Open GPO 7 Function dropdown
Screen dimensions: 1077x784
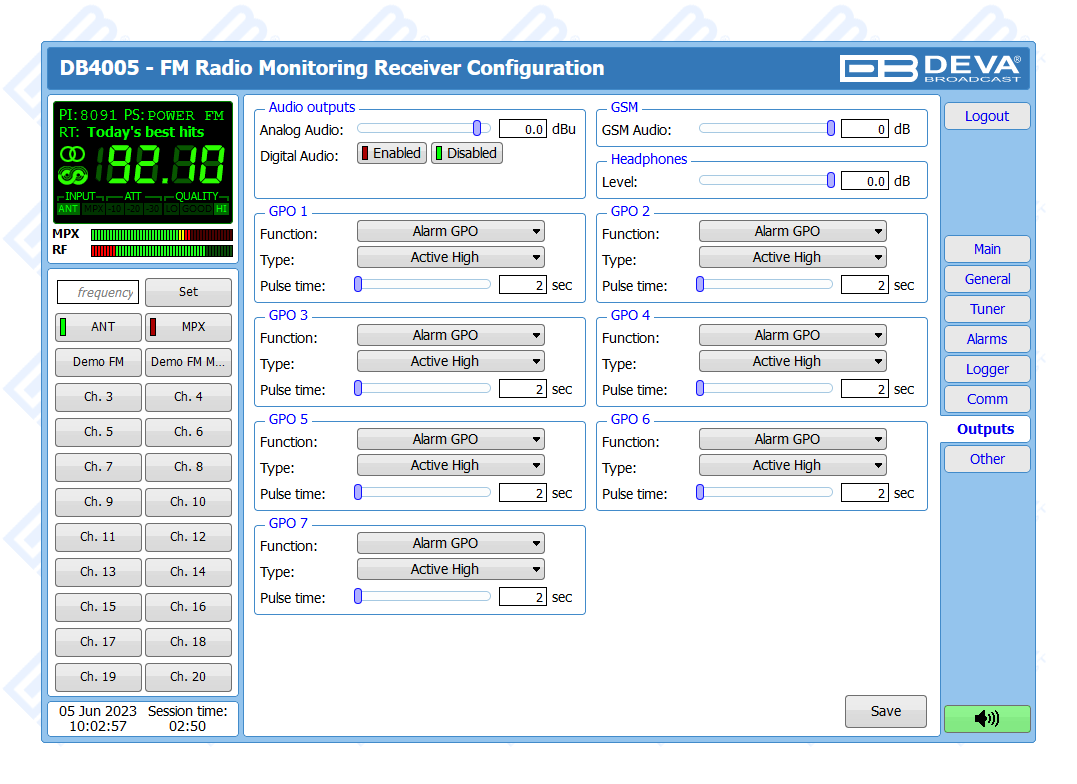450,543
